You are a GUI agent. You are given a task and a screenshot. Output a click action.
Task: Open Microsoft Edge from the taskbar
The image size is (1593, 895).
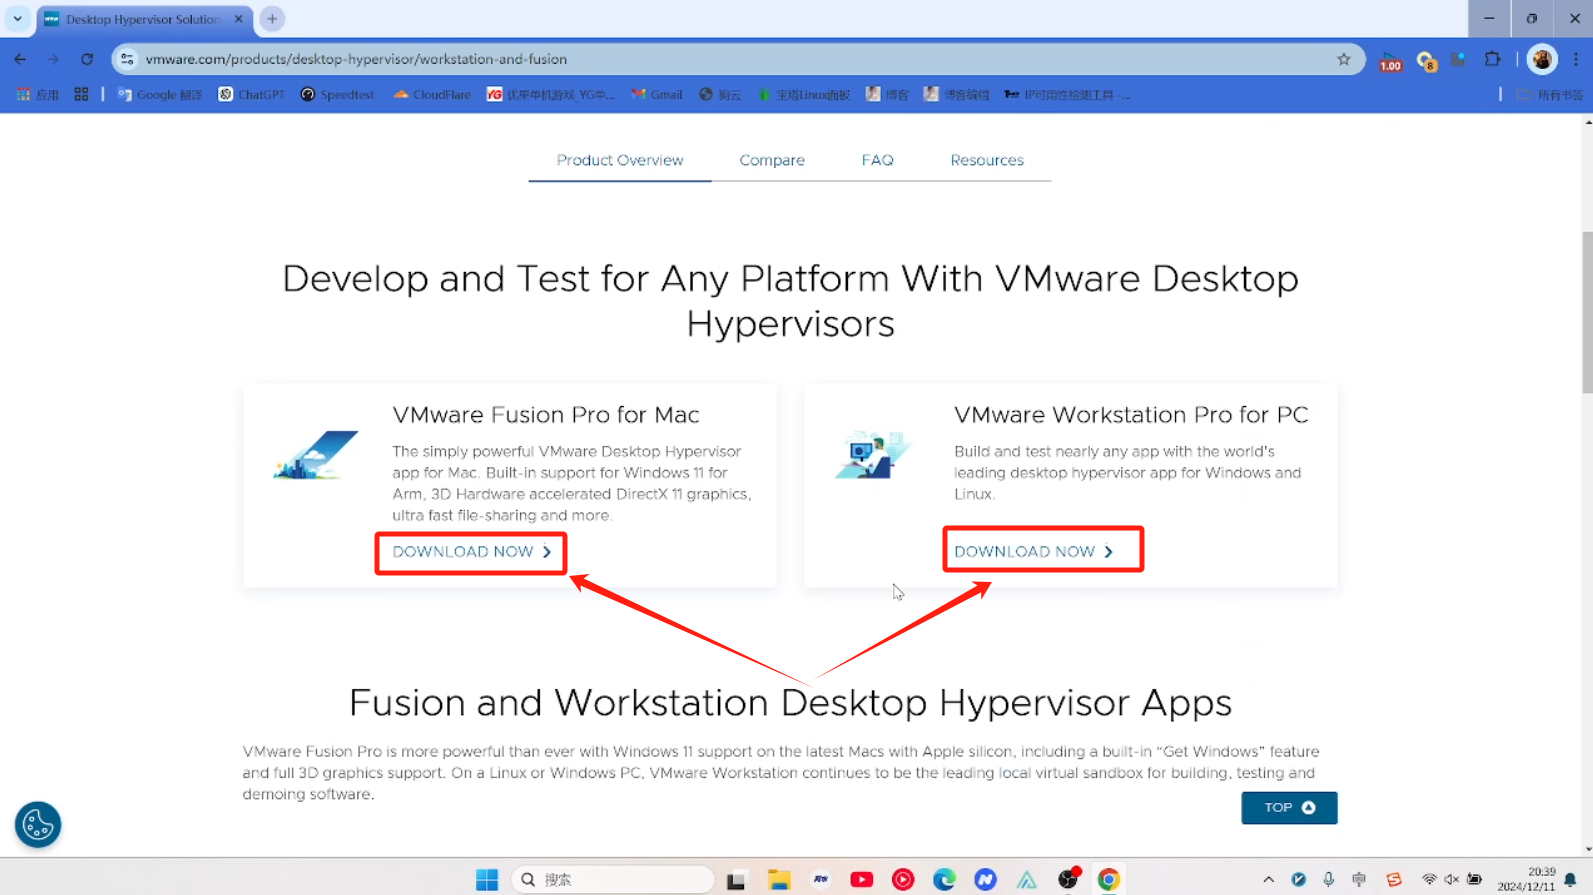944,879
